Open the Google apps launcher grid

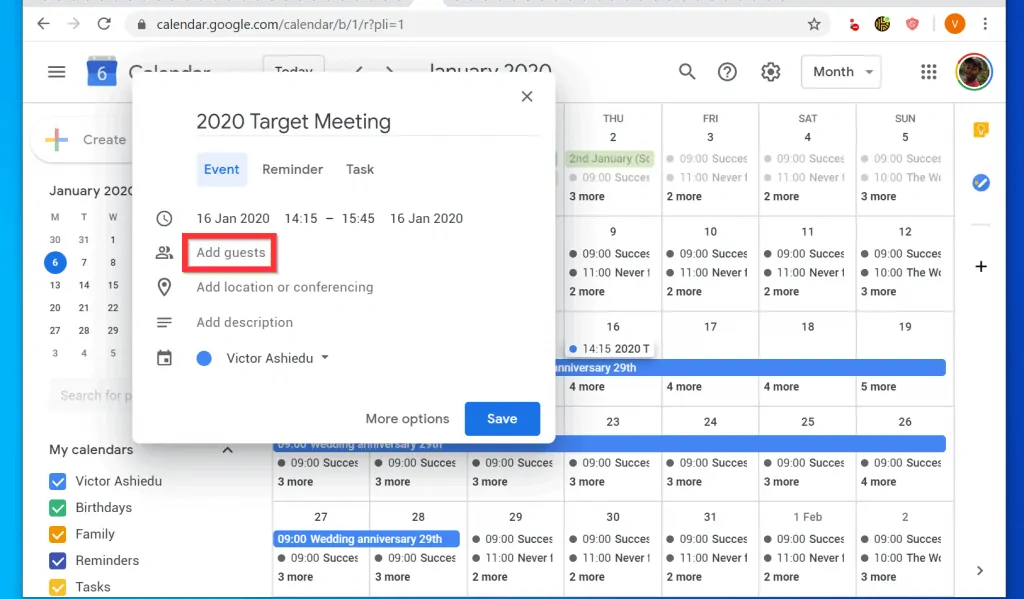click(x=928, y=71)
